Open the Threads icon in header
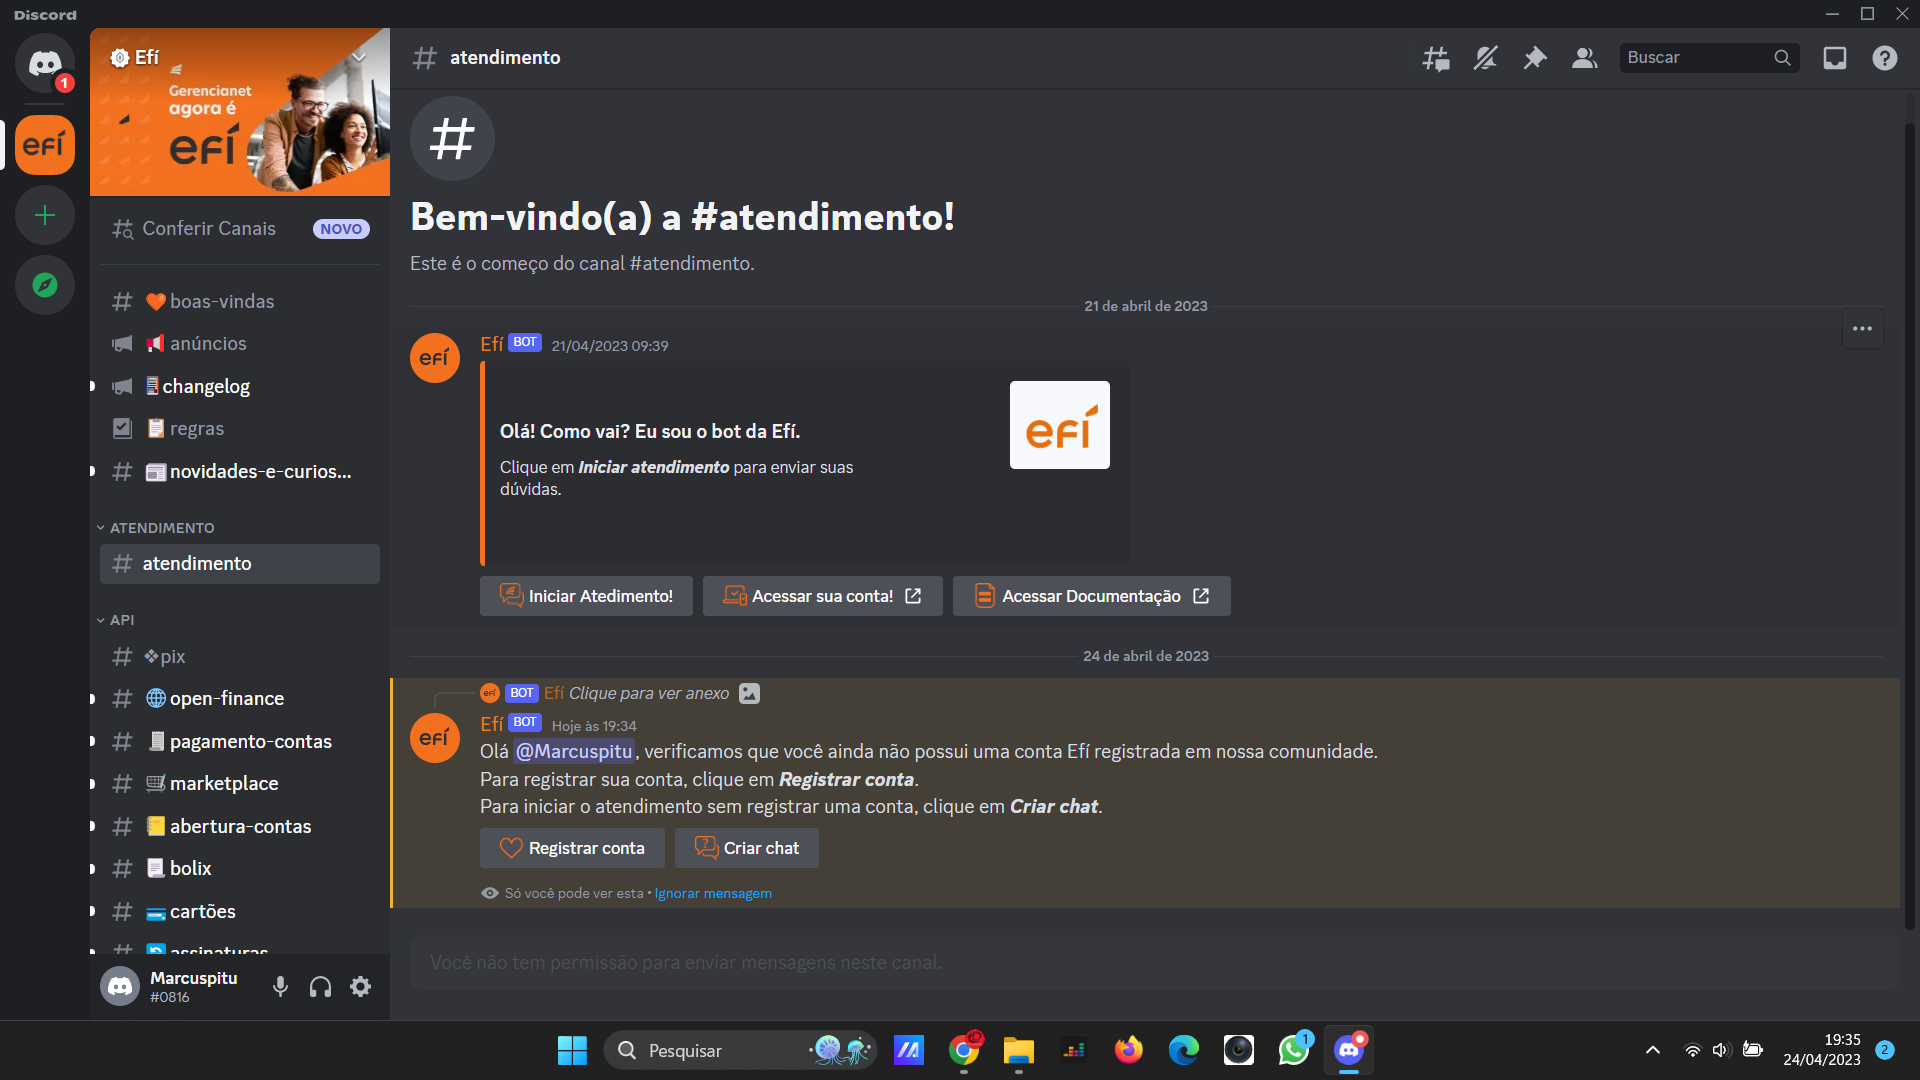 (x=1436, y=58)
